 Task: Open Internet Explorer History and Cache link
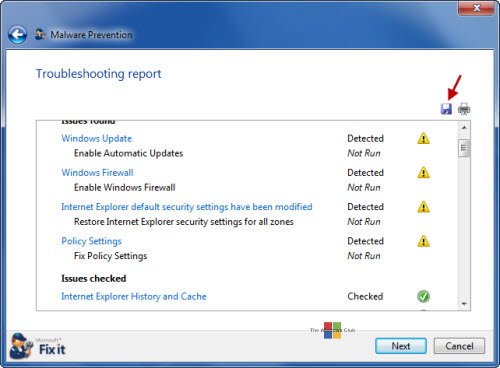pos(134,296)
